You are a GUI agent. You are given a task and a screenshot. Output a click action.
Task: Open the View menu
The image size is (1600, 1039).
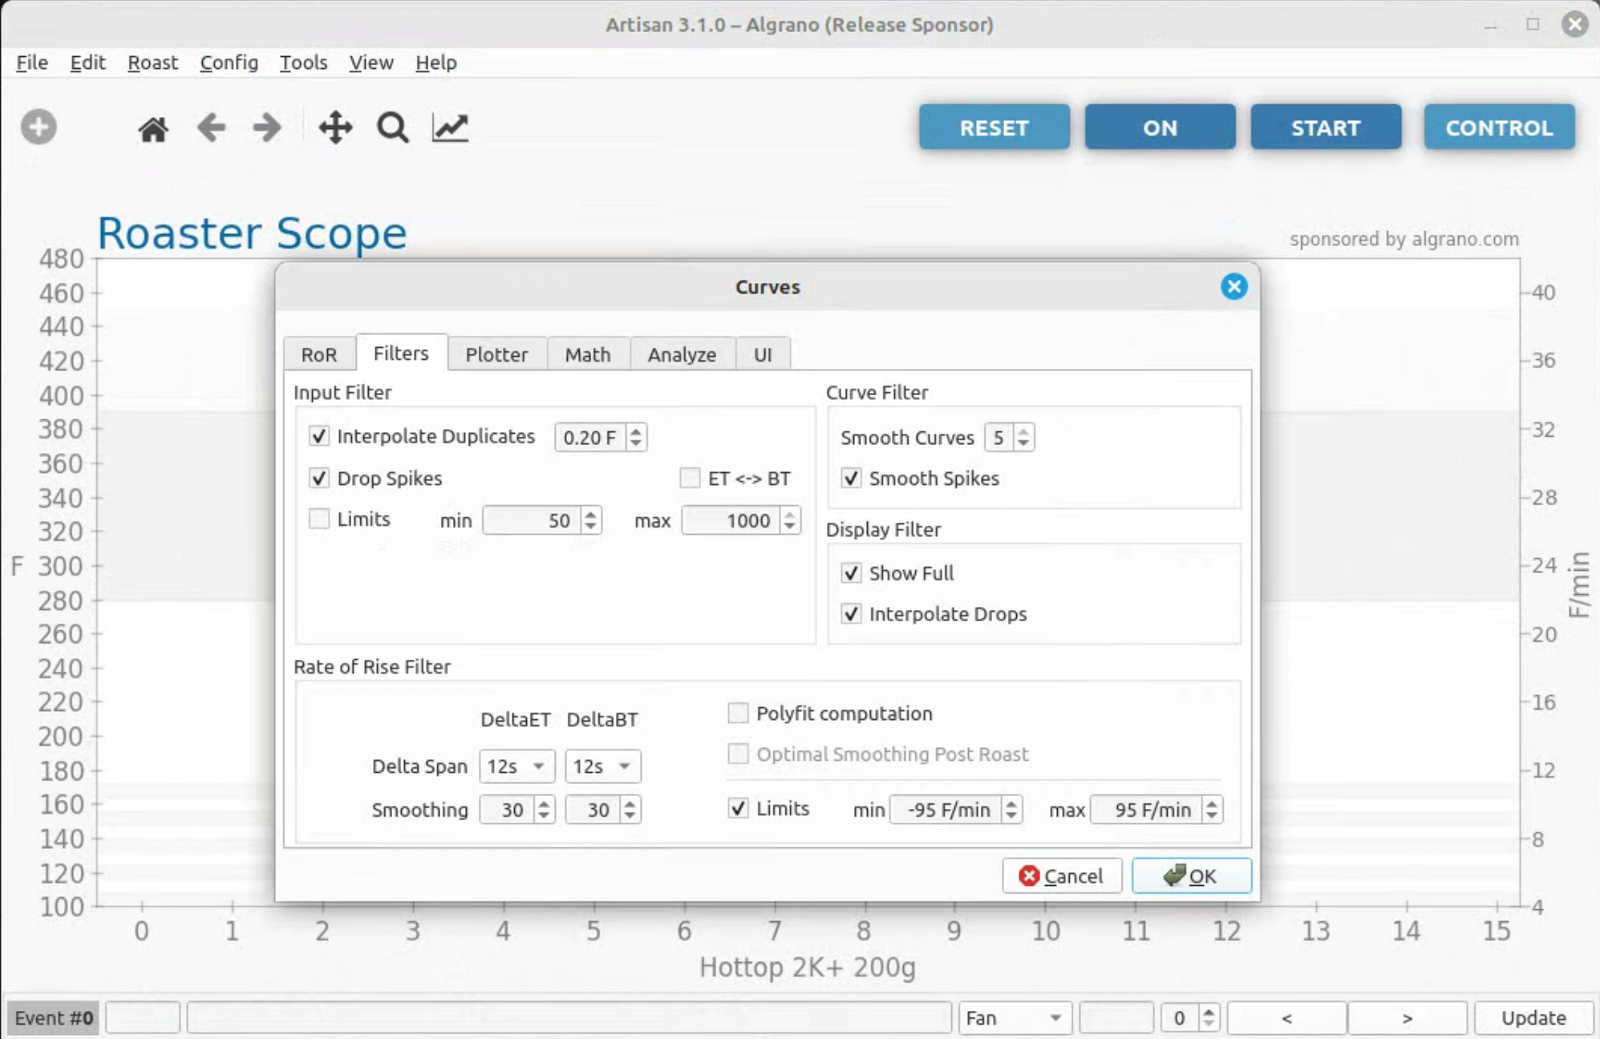click(371, 62)
